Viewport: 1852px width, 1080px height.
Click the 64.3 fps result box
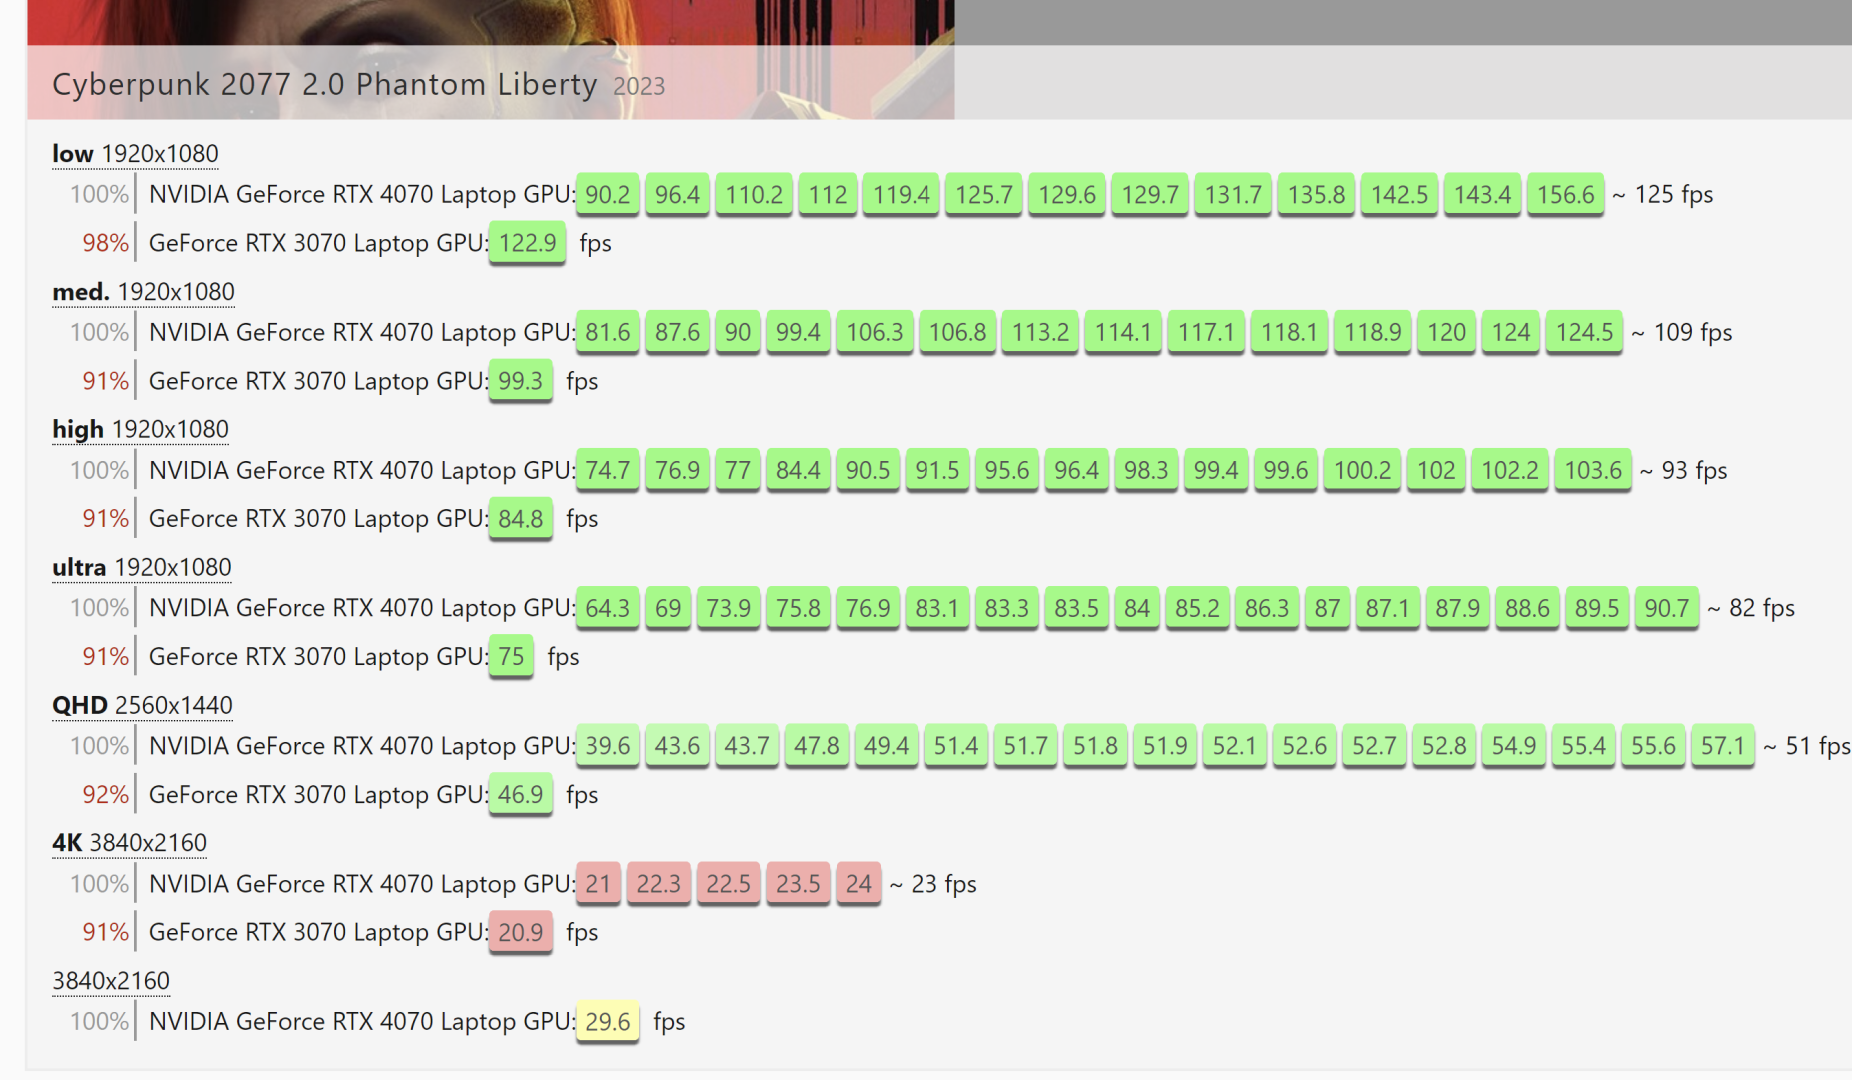[x=608, y=608]
